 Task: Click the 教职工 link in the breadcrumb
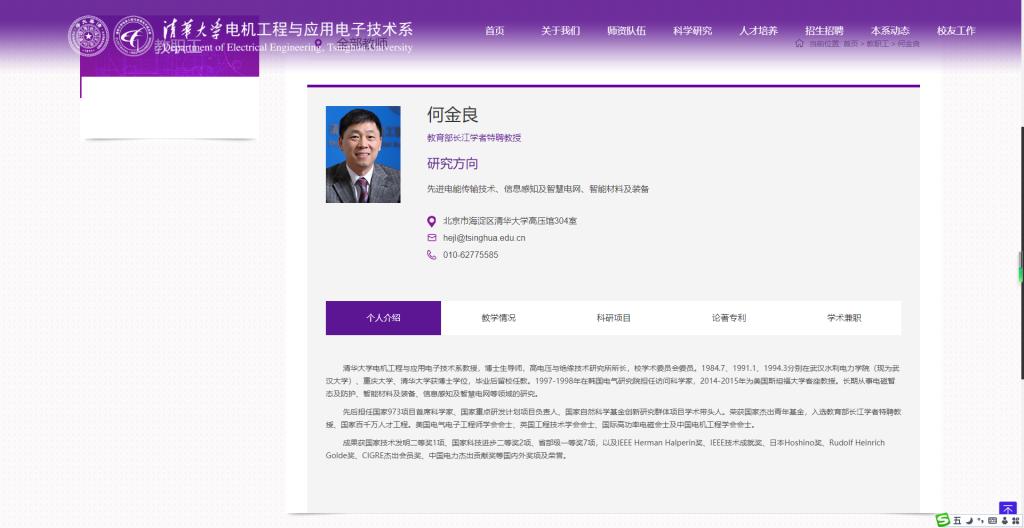[877, 44]
